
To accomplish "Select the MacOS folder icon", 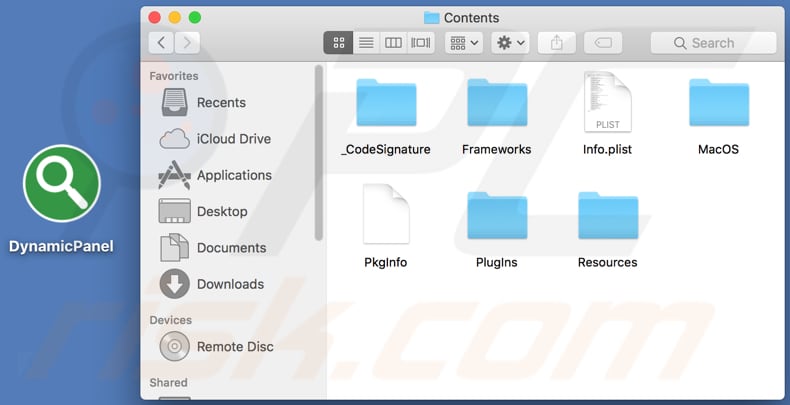I will coord(719,102).
